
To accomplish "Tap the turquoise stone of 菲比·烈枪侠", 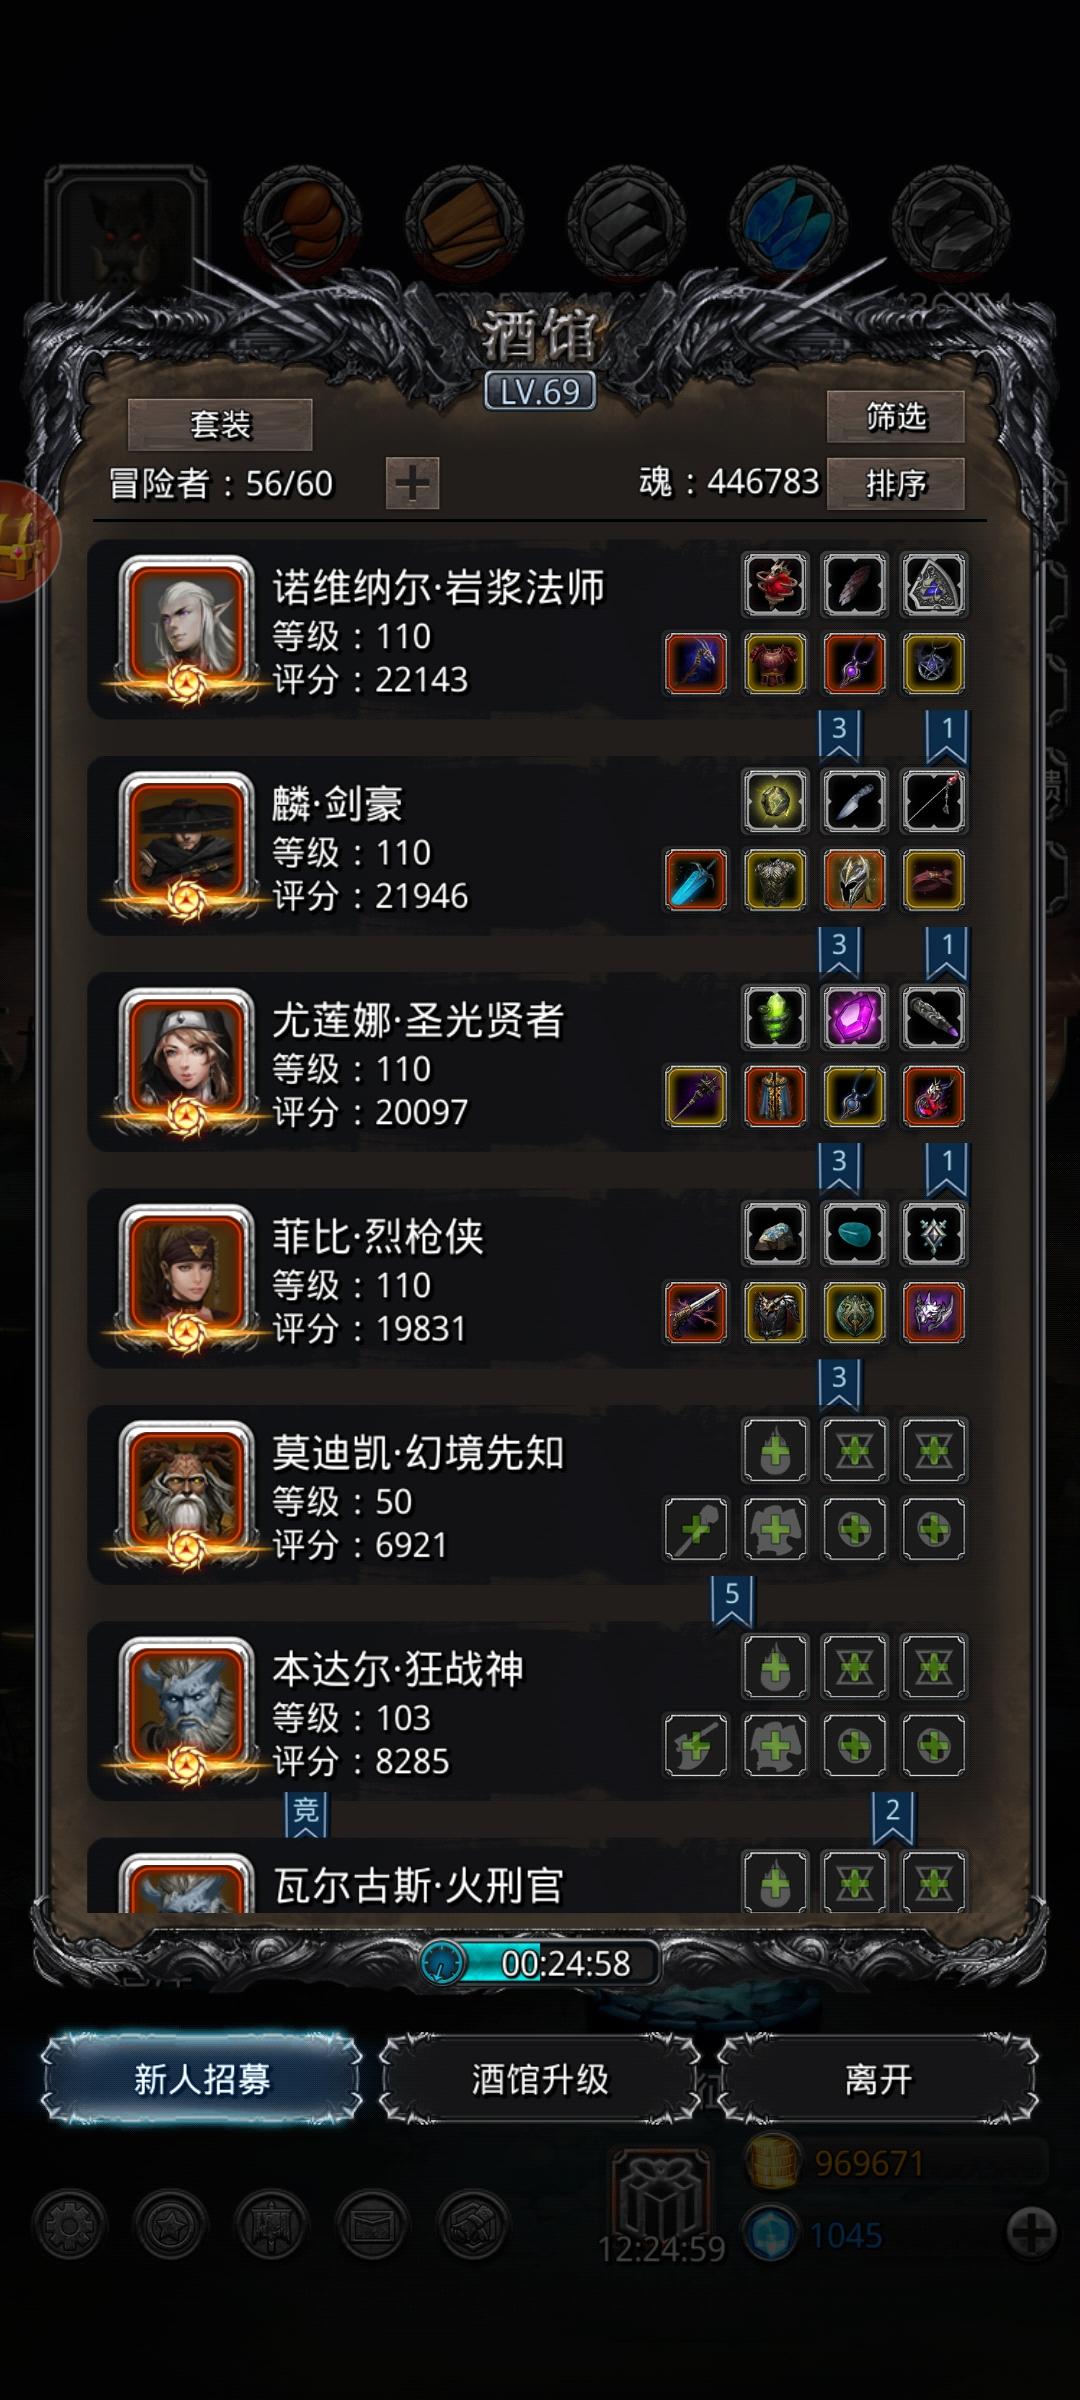I will pos(854,1234).
